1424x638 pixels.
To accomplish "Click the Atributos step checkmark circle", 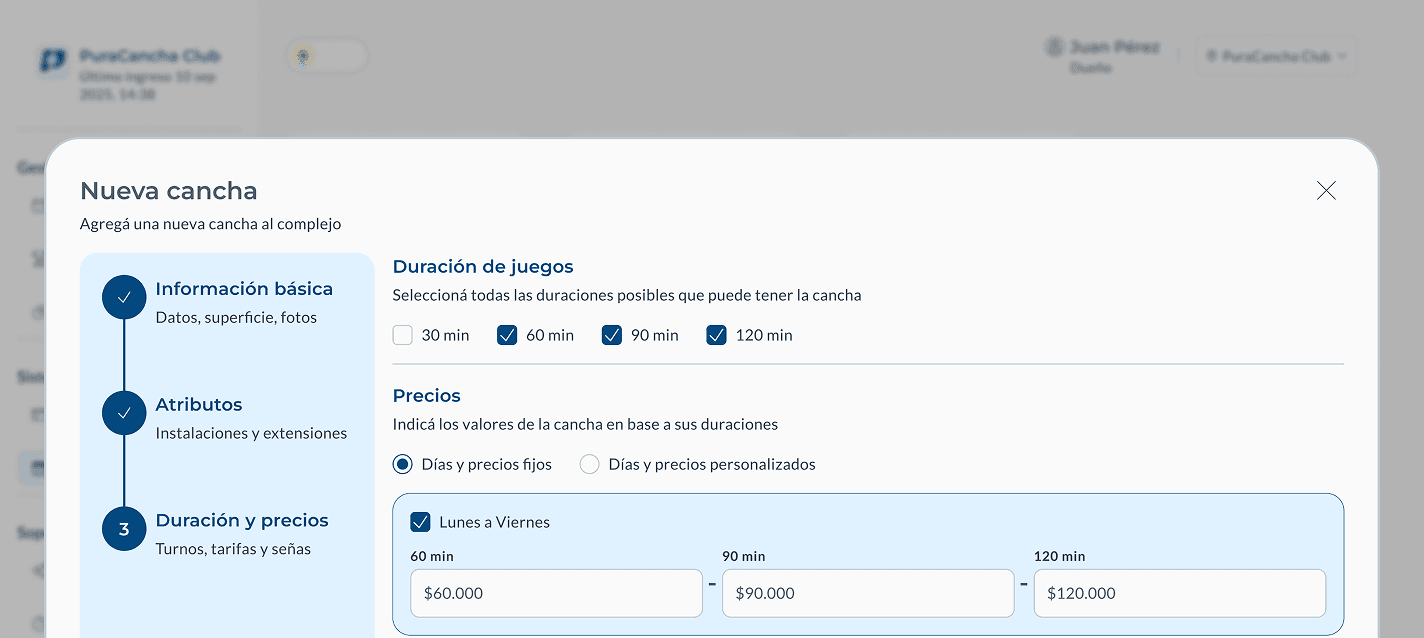I will pyautogui.click(x=124, y=413).
